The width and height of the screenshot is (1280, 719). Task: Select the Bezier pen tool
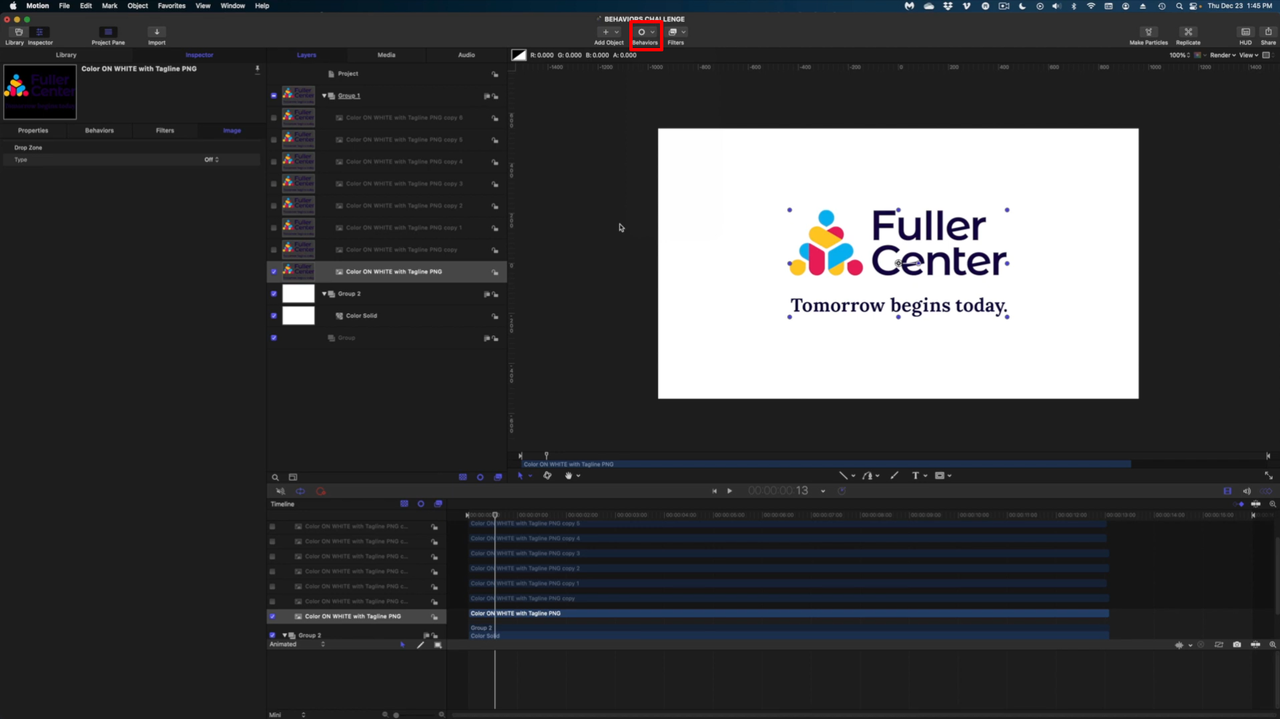(x=868, y=476)
